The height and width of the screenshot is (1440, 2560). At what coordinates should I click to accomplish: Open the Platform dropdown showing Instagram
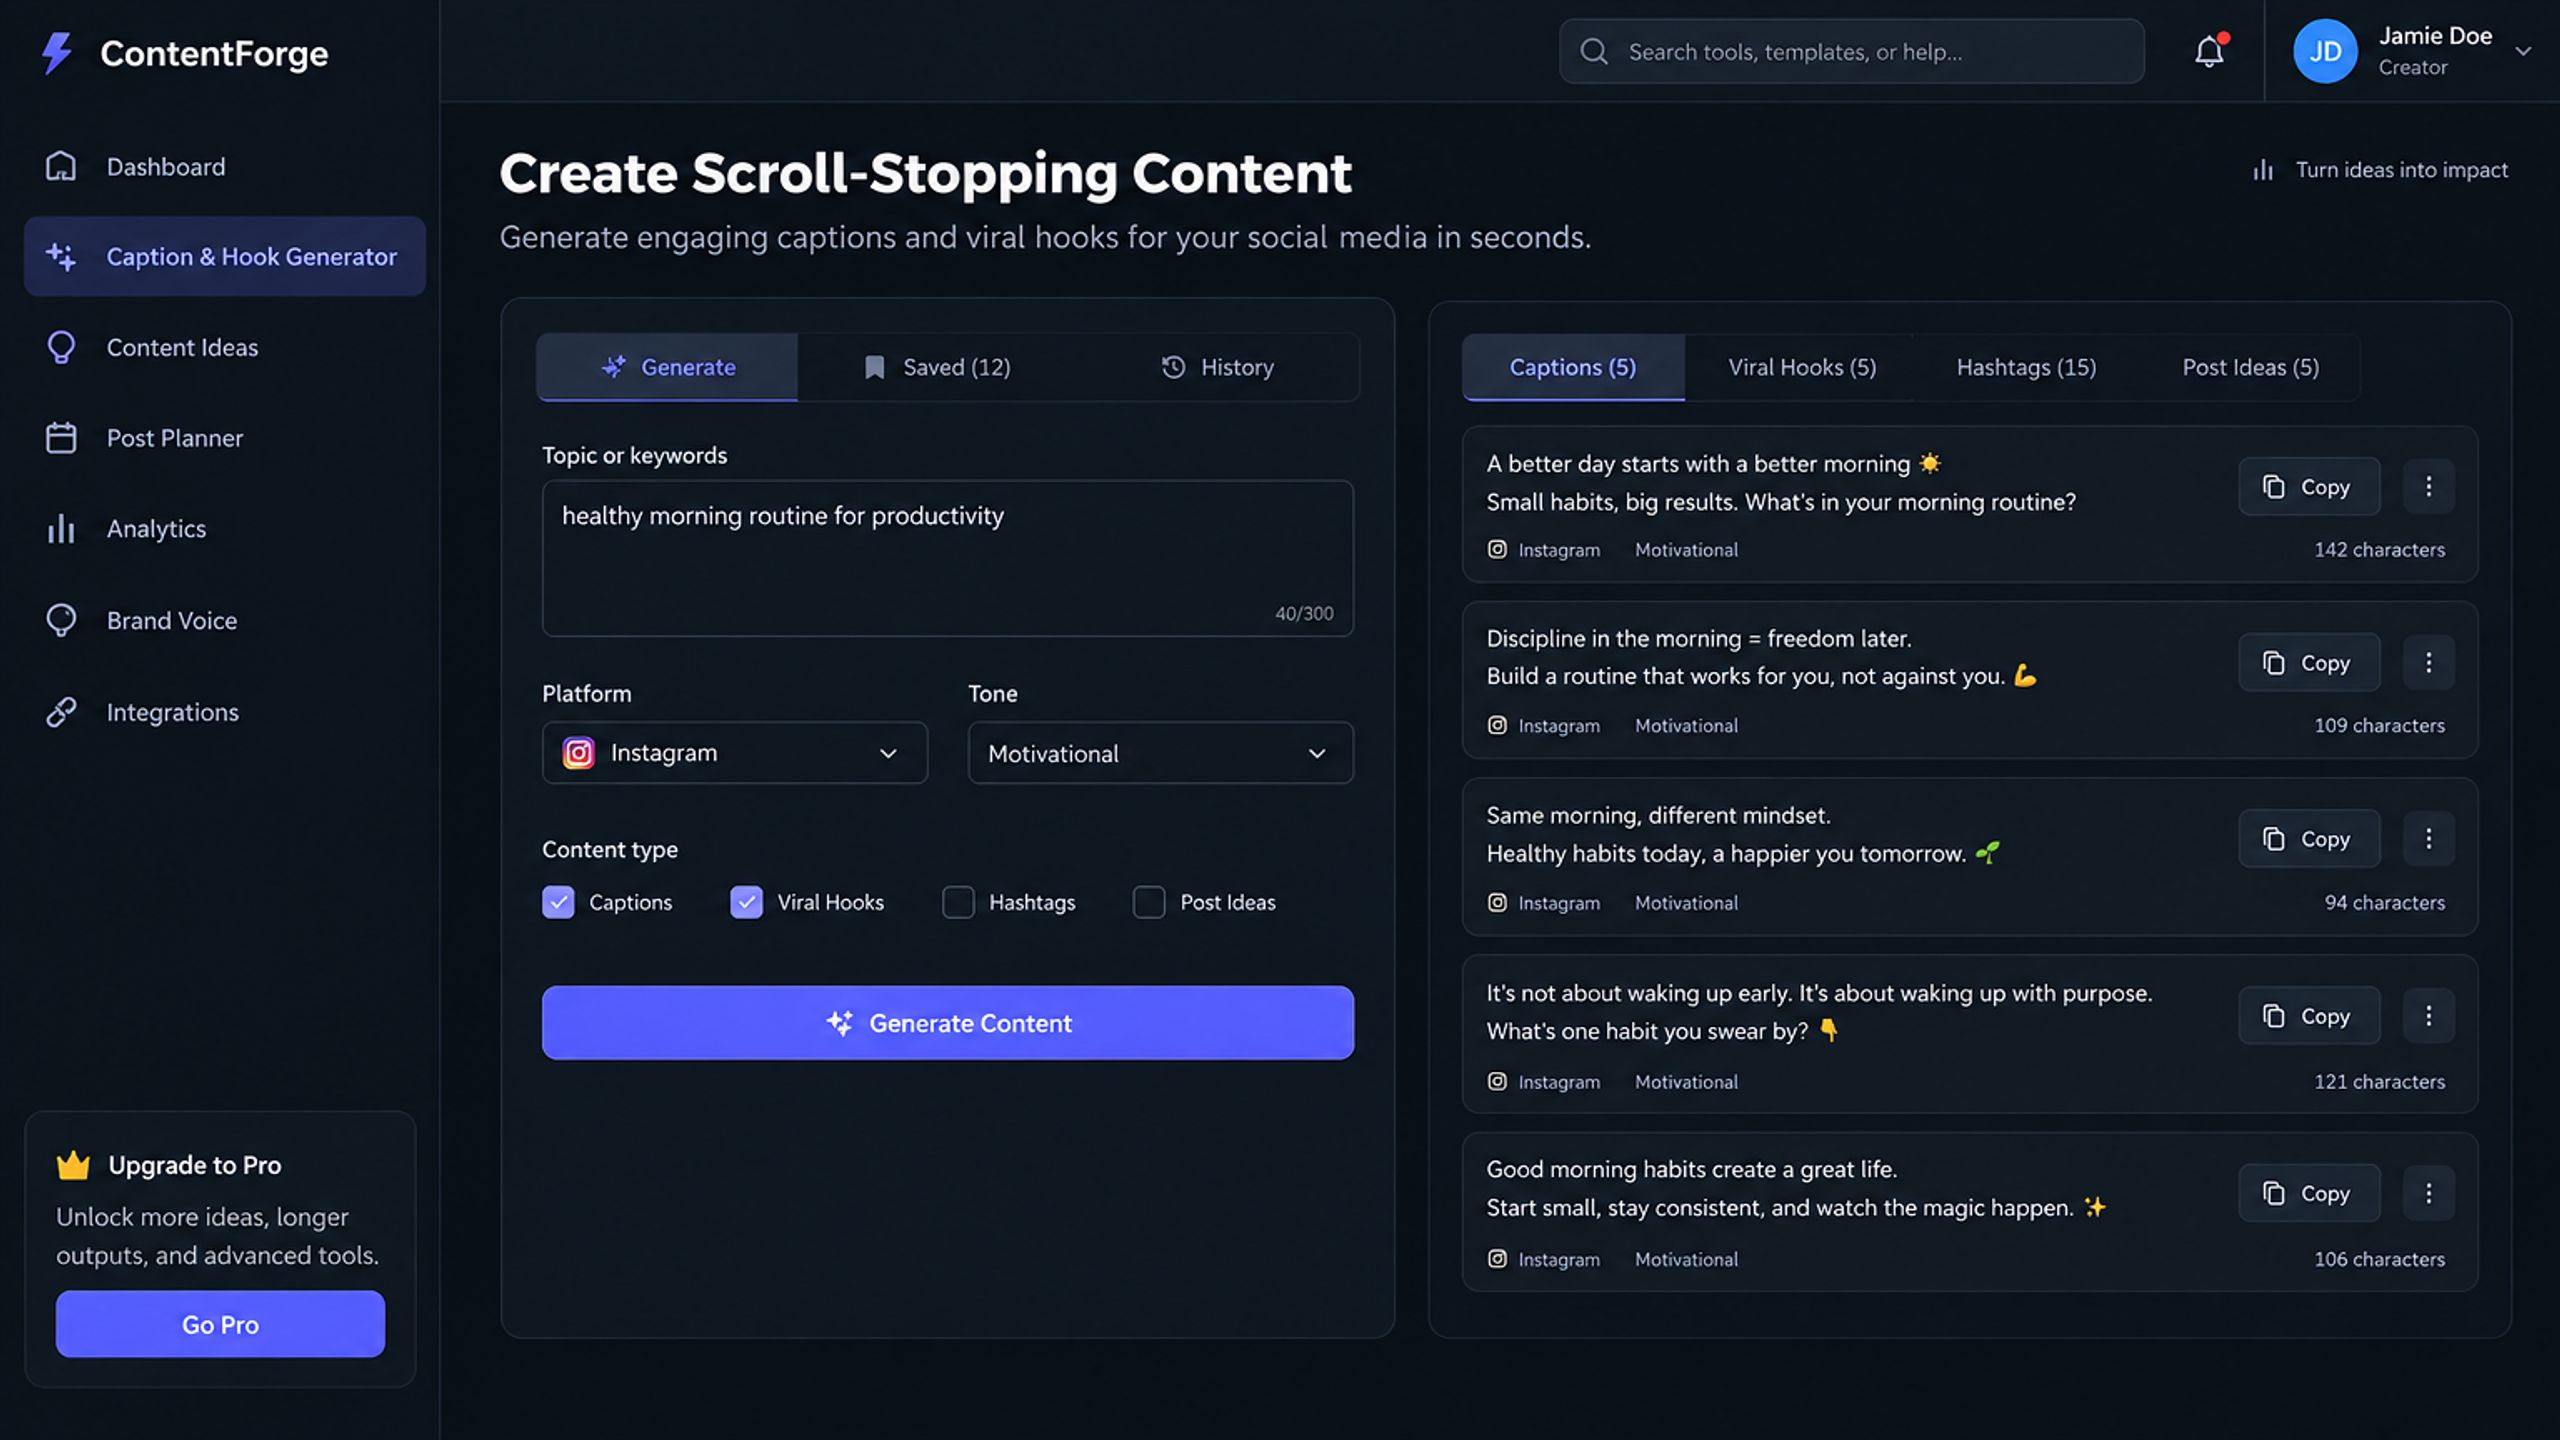[x=735, y=753]
